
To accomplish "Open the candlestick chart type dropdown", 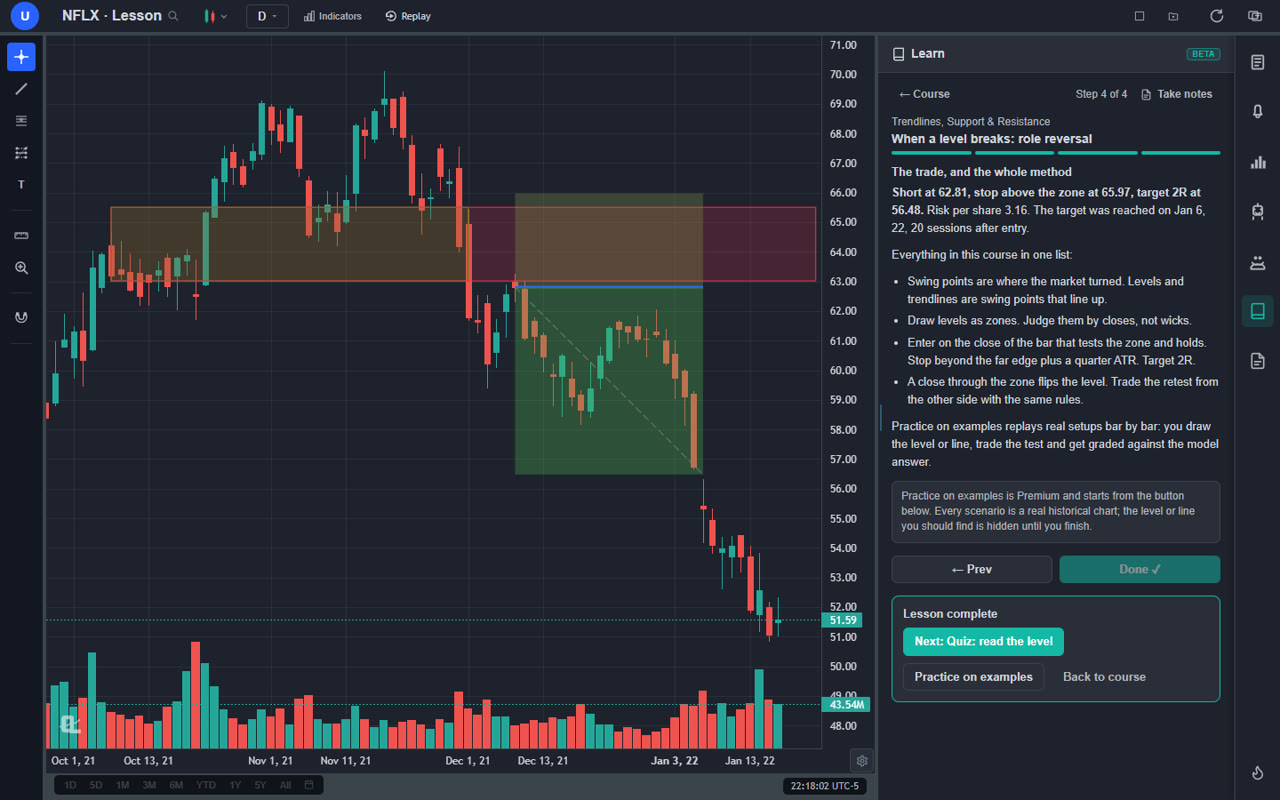I will pyautogui.click(x=215, y=16).
